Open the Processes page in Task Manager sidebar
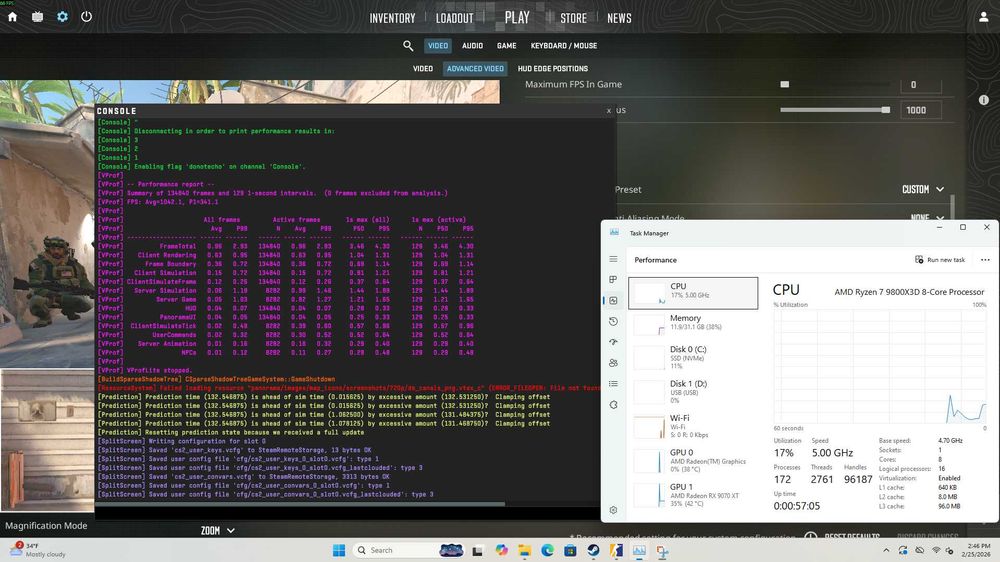Viewport: 1000px width, 562px height. tap(613, 279)
